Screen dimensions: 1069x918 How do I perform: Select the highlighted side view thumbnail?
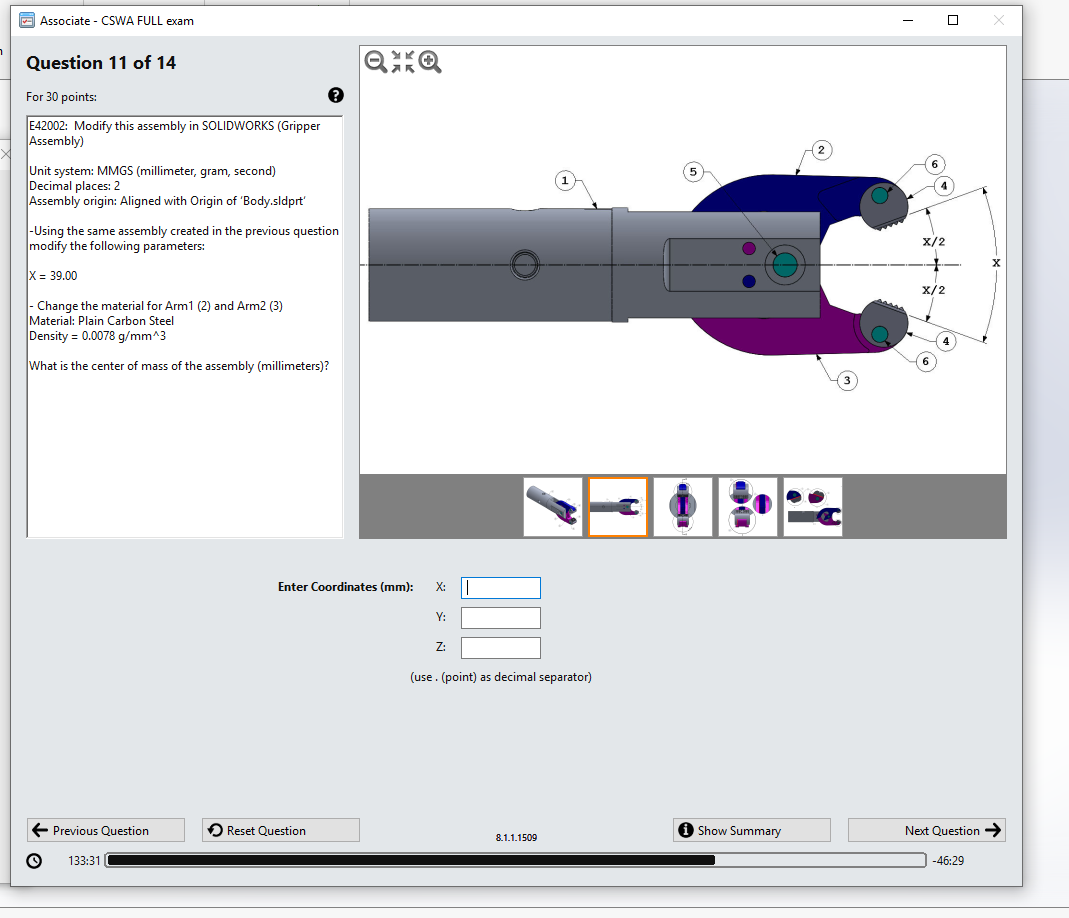618,507
